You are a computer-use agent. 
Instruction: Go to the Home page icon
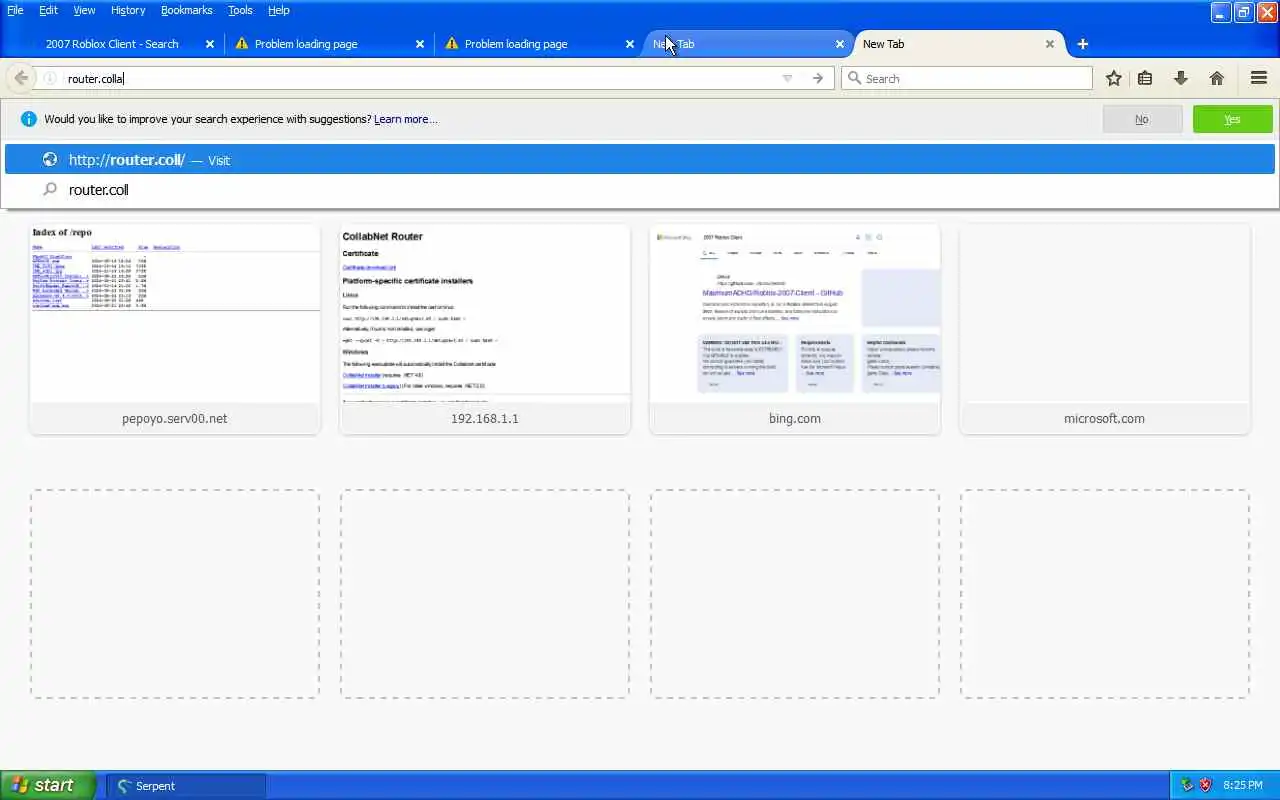1217,78
